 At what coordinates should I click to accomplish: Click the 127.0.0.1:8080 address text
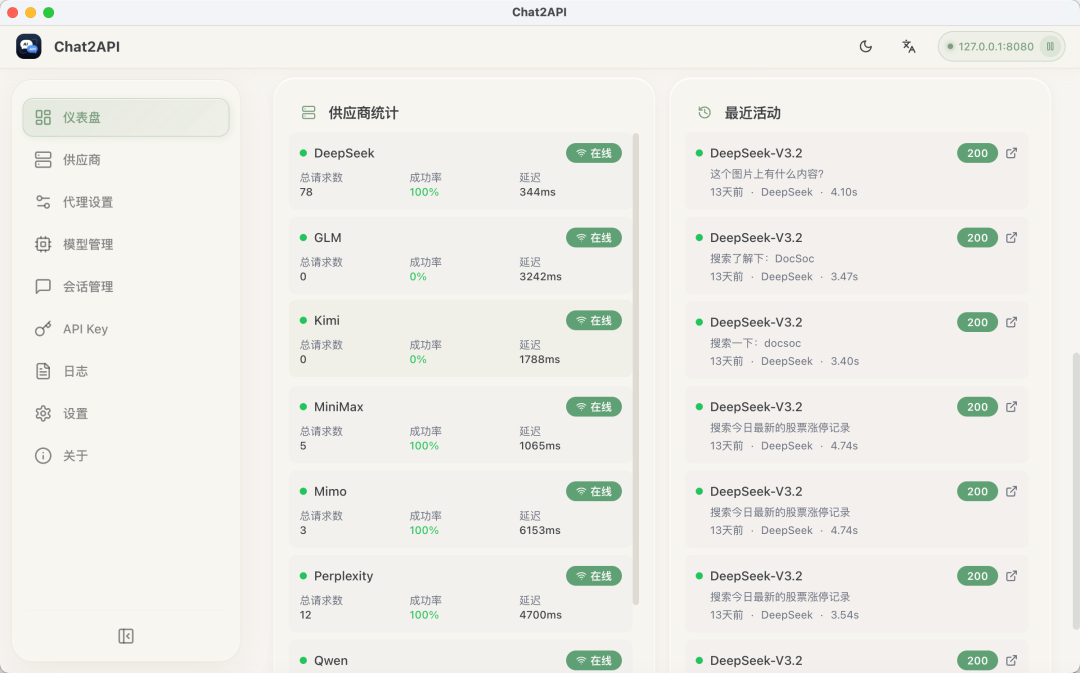click(x=995, y=46)
